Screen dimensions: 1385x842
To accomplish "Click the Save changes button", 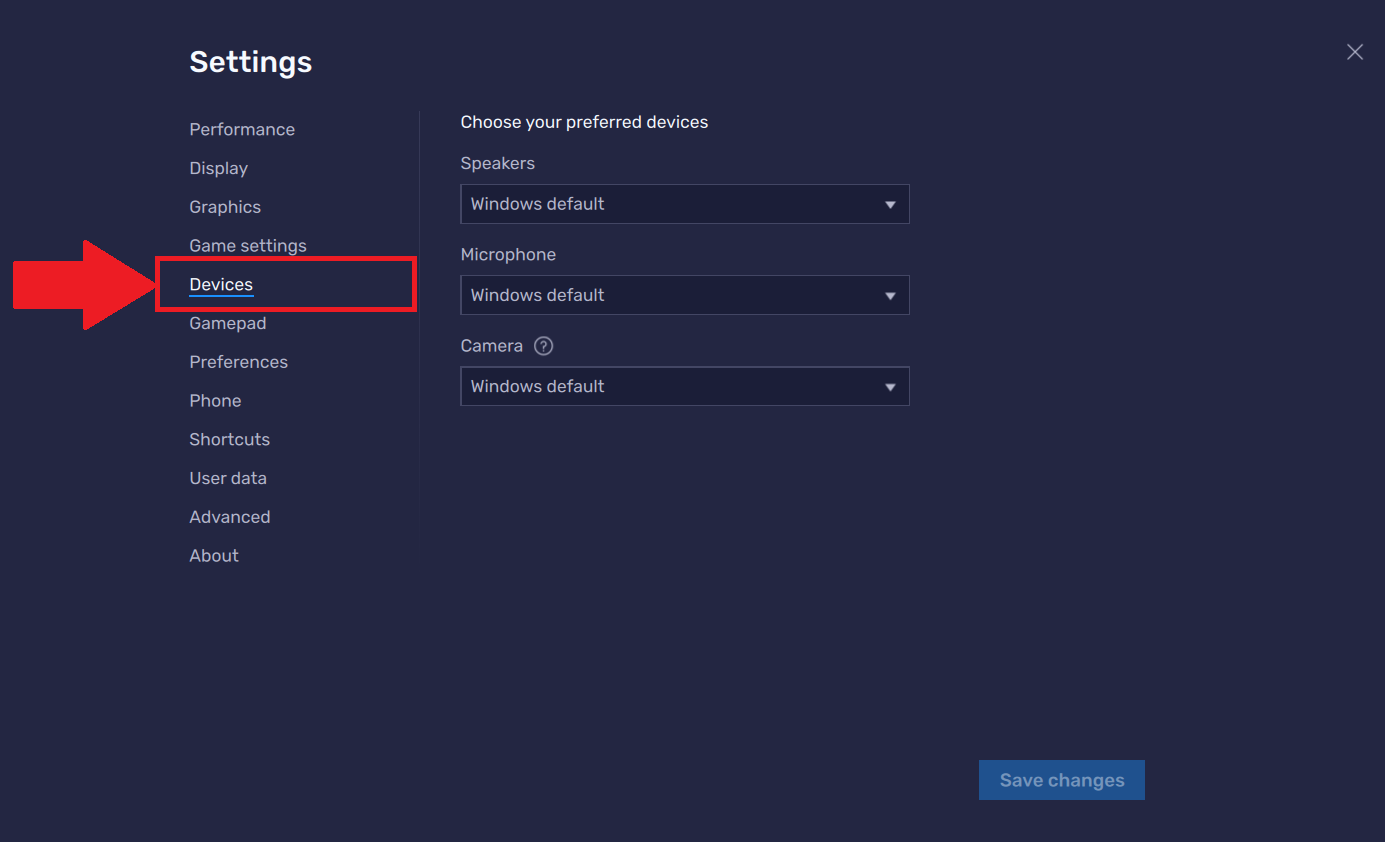I will pyautogui.click(x=1061, y=780).
